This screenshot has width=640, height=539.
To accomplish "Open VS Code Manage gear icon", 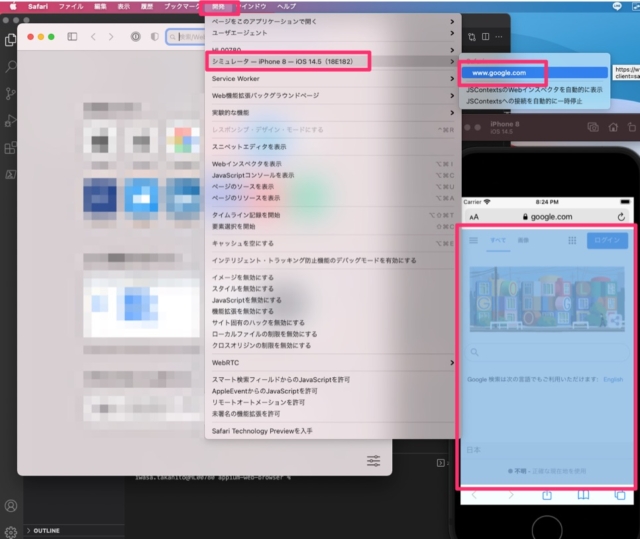I will [11, 532].
